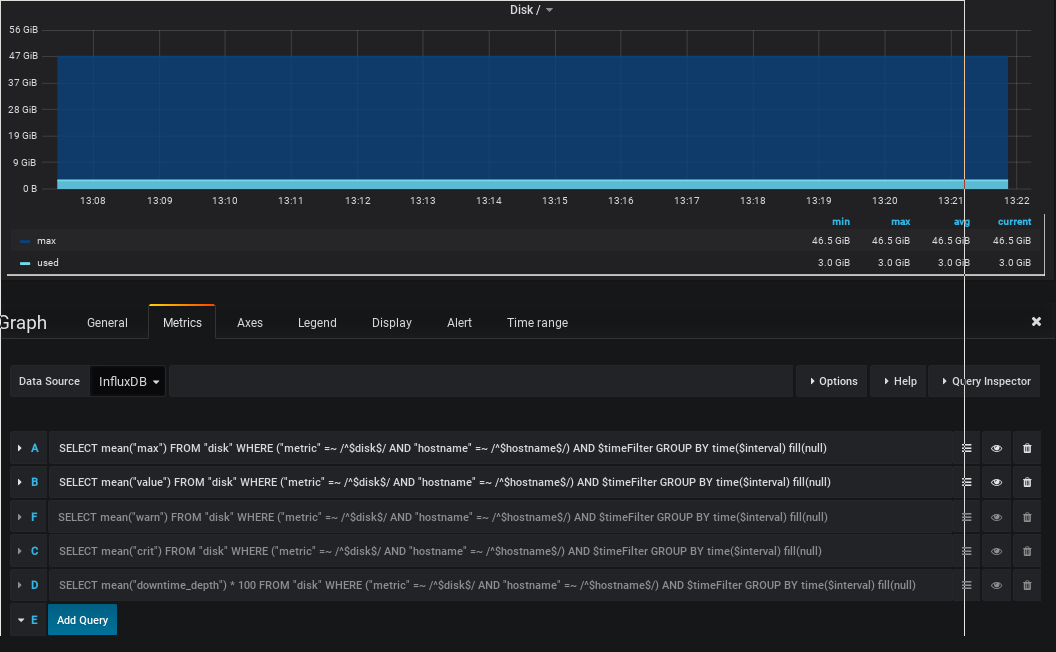Screen dimensions: 1056x652
Task: Show hidden query D via eye icon
Action: (x=996, y=585)
